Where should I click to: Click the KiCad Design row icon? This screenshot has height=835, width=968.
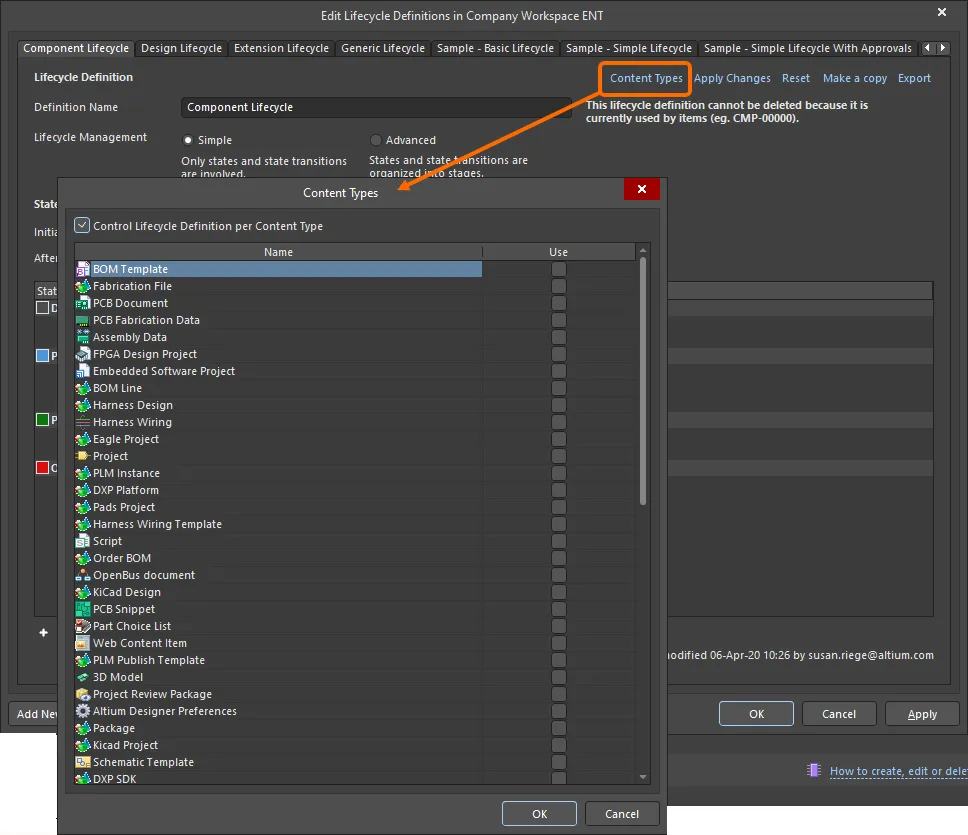83,592
